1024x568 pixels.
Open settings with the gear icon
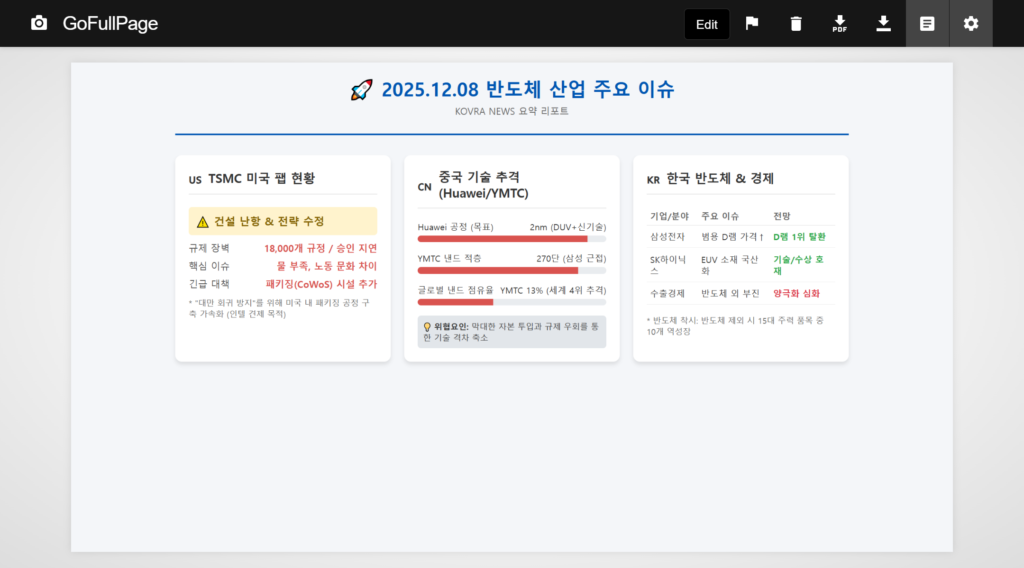point(971,23)
